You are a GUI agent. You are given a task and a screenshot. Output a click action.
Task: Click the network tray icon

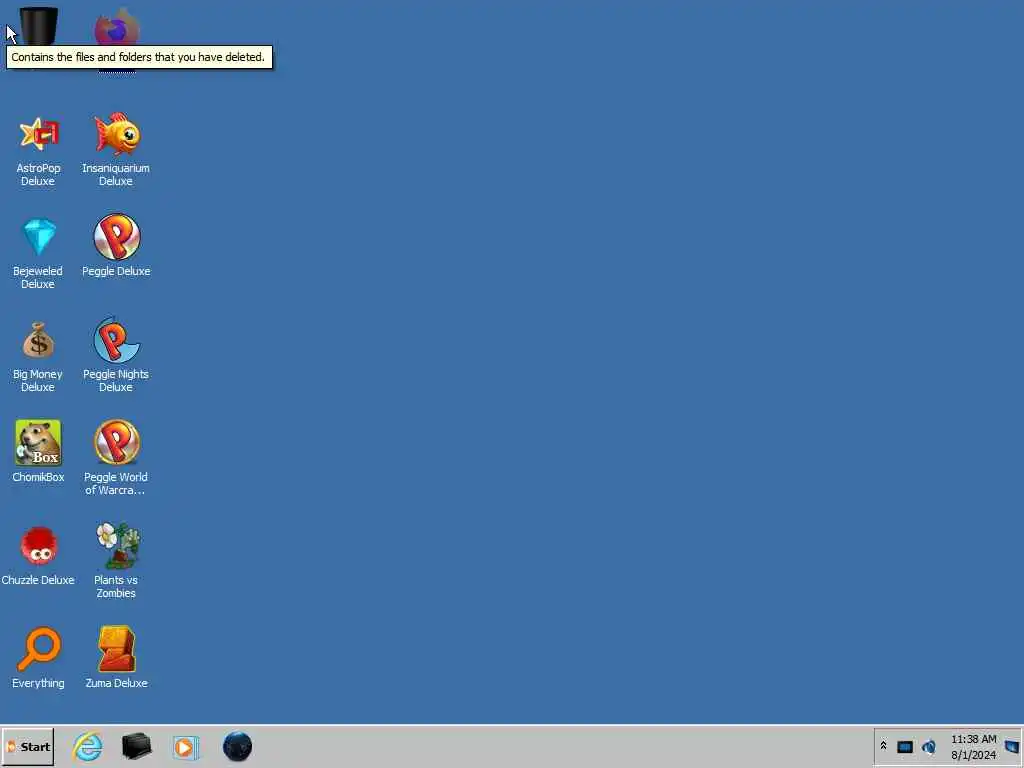pyautogui.click(x=904, y=747)
